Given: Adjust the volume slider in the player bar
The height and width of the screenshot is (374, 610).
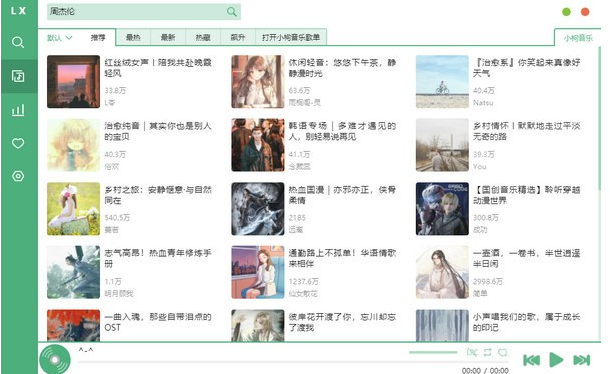Looking at the screenshot, I should [x=433, y=352].
